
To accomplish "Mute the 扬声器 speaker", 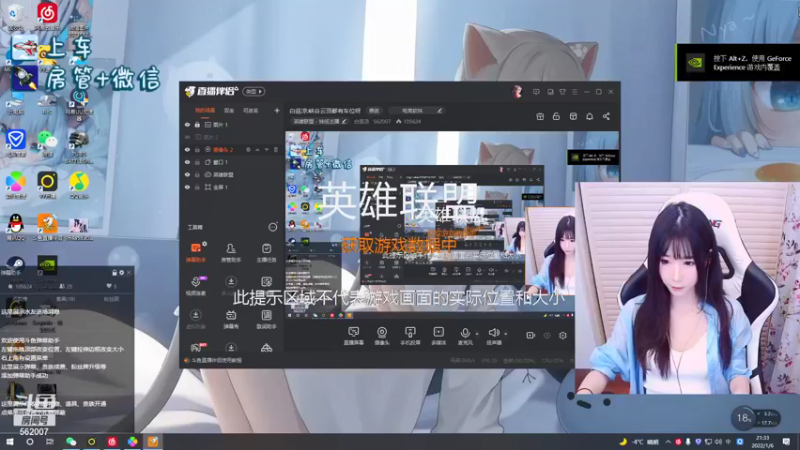I will (493, 333).
